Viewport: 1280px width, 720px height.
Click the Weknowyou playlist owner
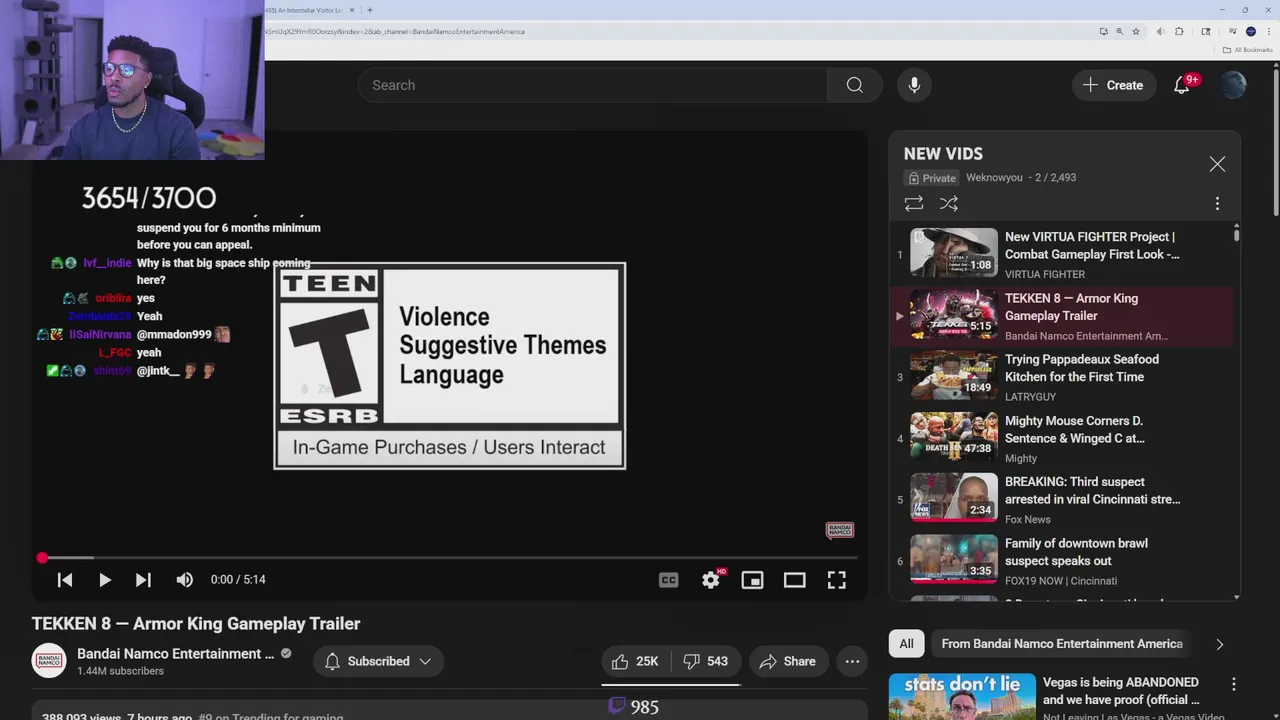pyautogui.click(x=994, y=178)
